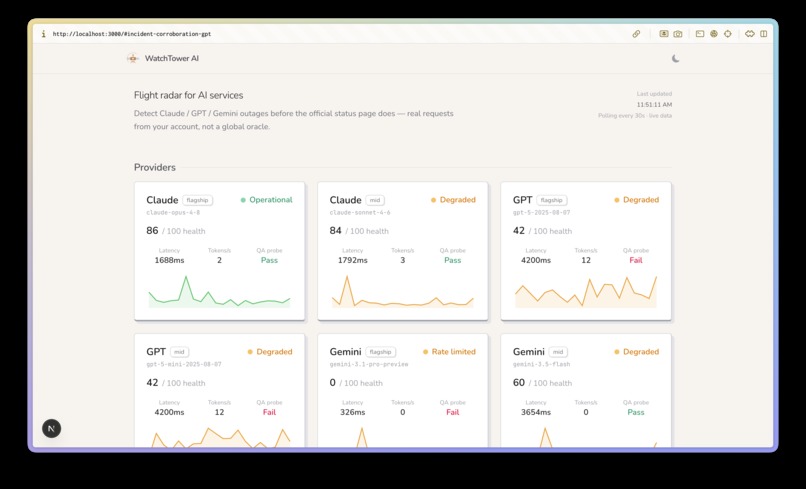Viewport: 806px width, 489px height.
Task: Click the Pass result on claude-opus card
Action: click(269, 260)
